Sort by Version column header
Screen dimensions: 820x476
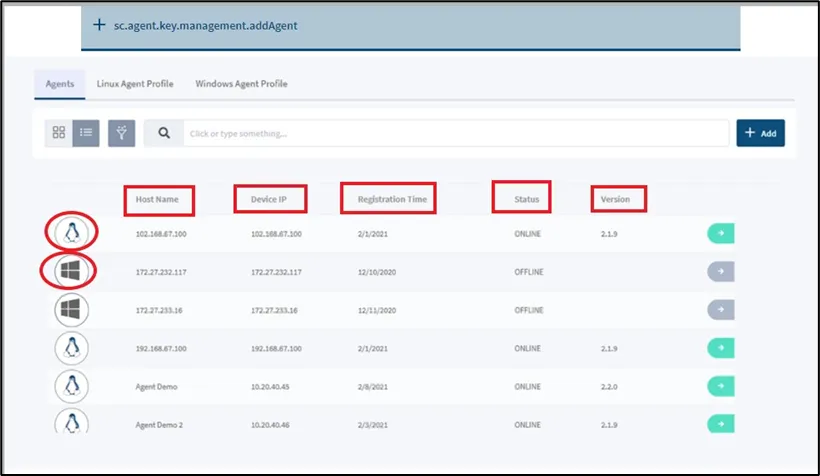[x=615, y=199]
